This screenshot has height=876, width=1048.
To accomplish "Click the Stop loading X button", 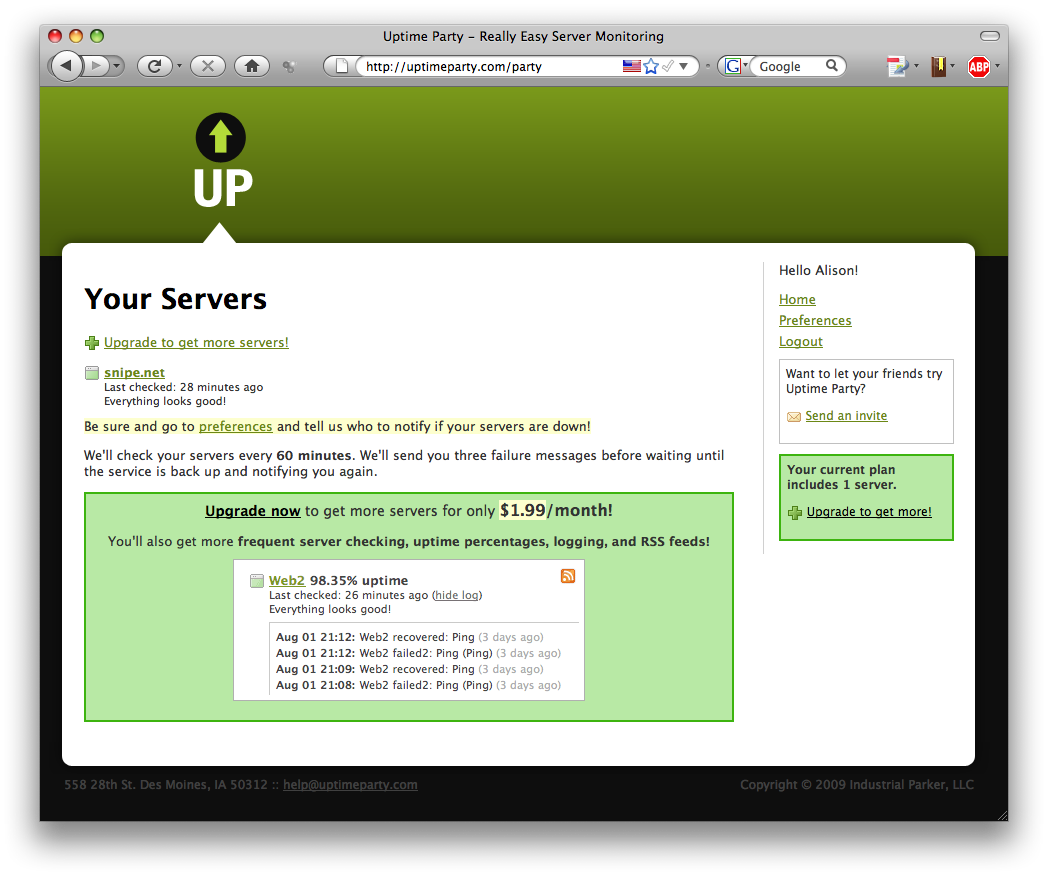I will pos(208,66).
